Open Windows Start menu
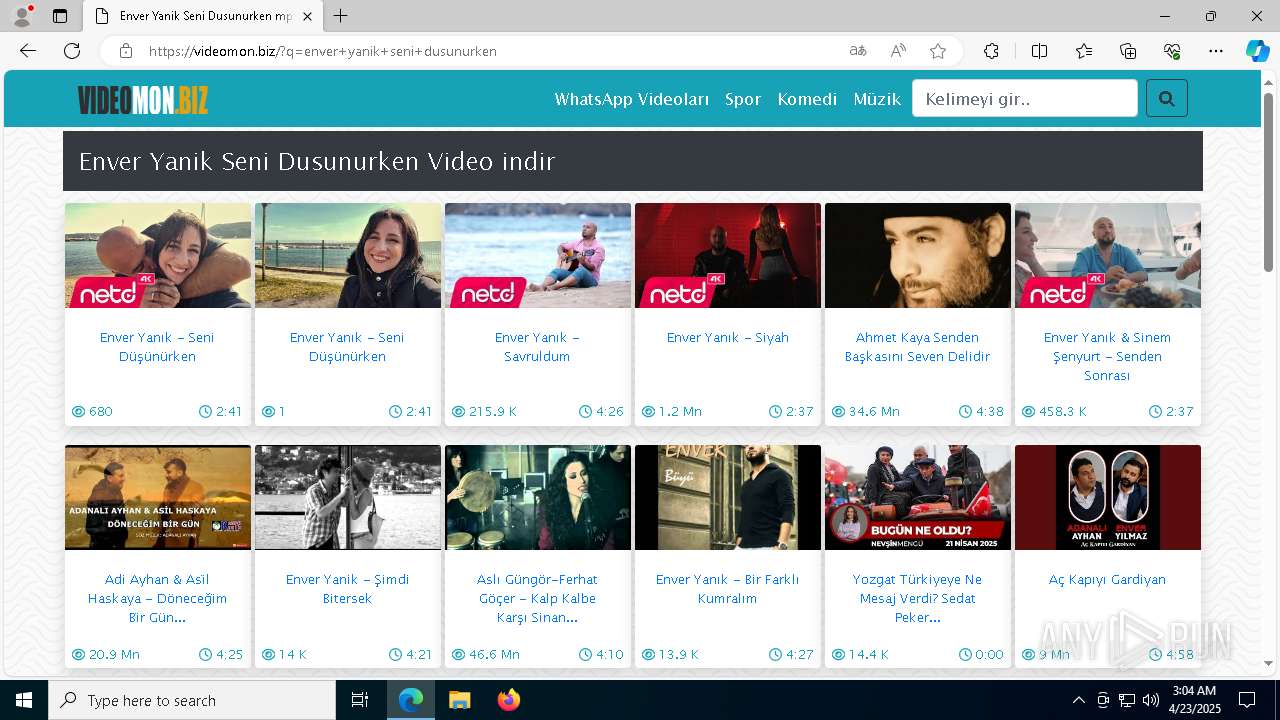The height and width of the screenshot is (720, 1280). coord(24,700)
